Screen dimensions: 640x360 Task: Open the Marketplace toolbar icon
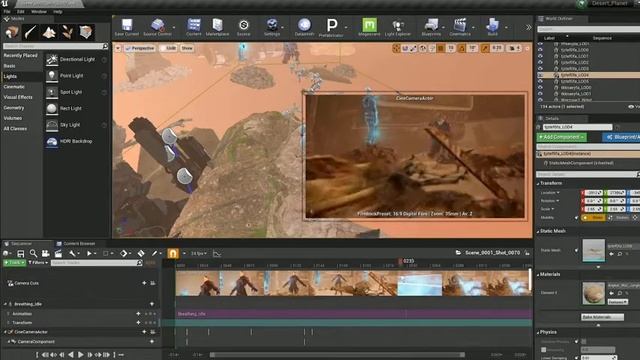[x=218, y=27]
